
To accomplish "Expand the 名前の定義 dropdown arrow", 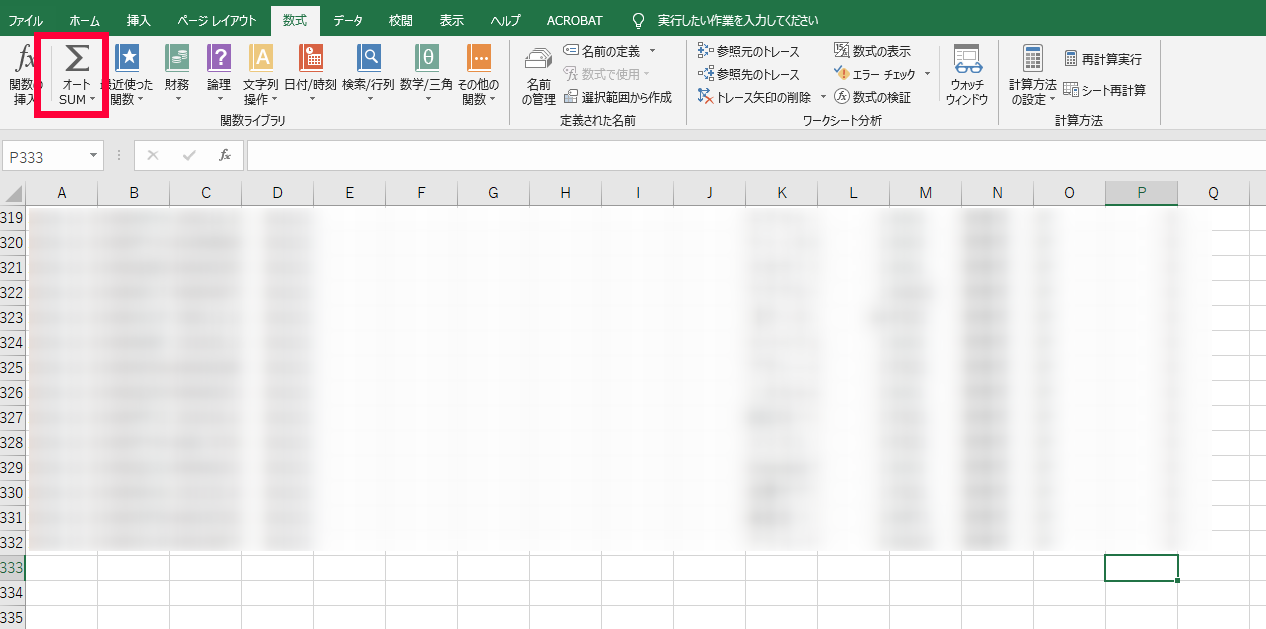I will click(652, 51).
